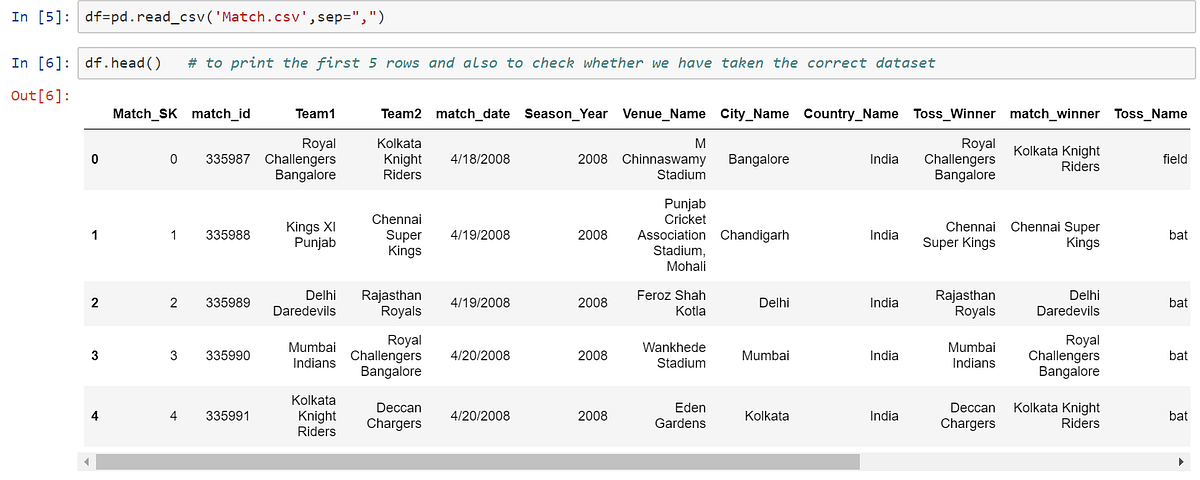Click match_id cell 335991

(228, 416)
